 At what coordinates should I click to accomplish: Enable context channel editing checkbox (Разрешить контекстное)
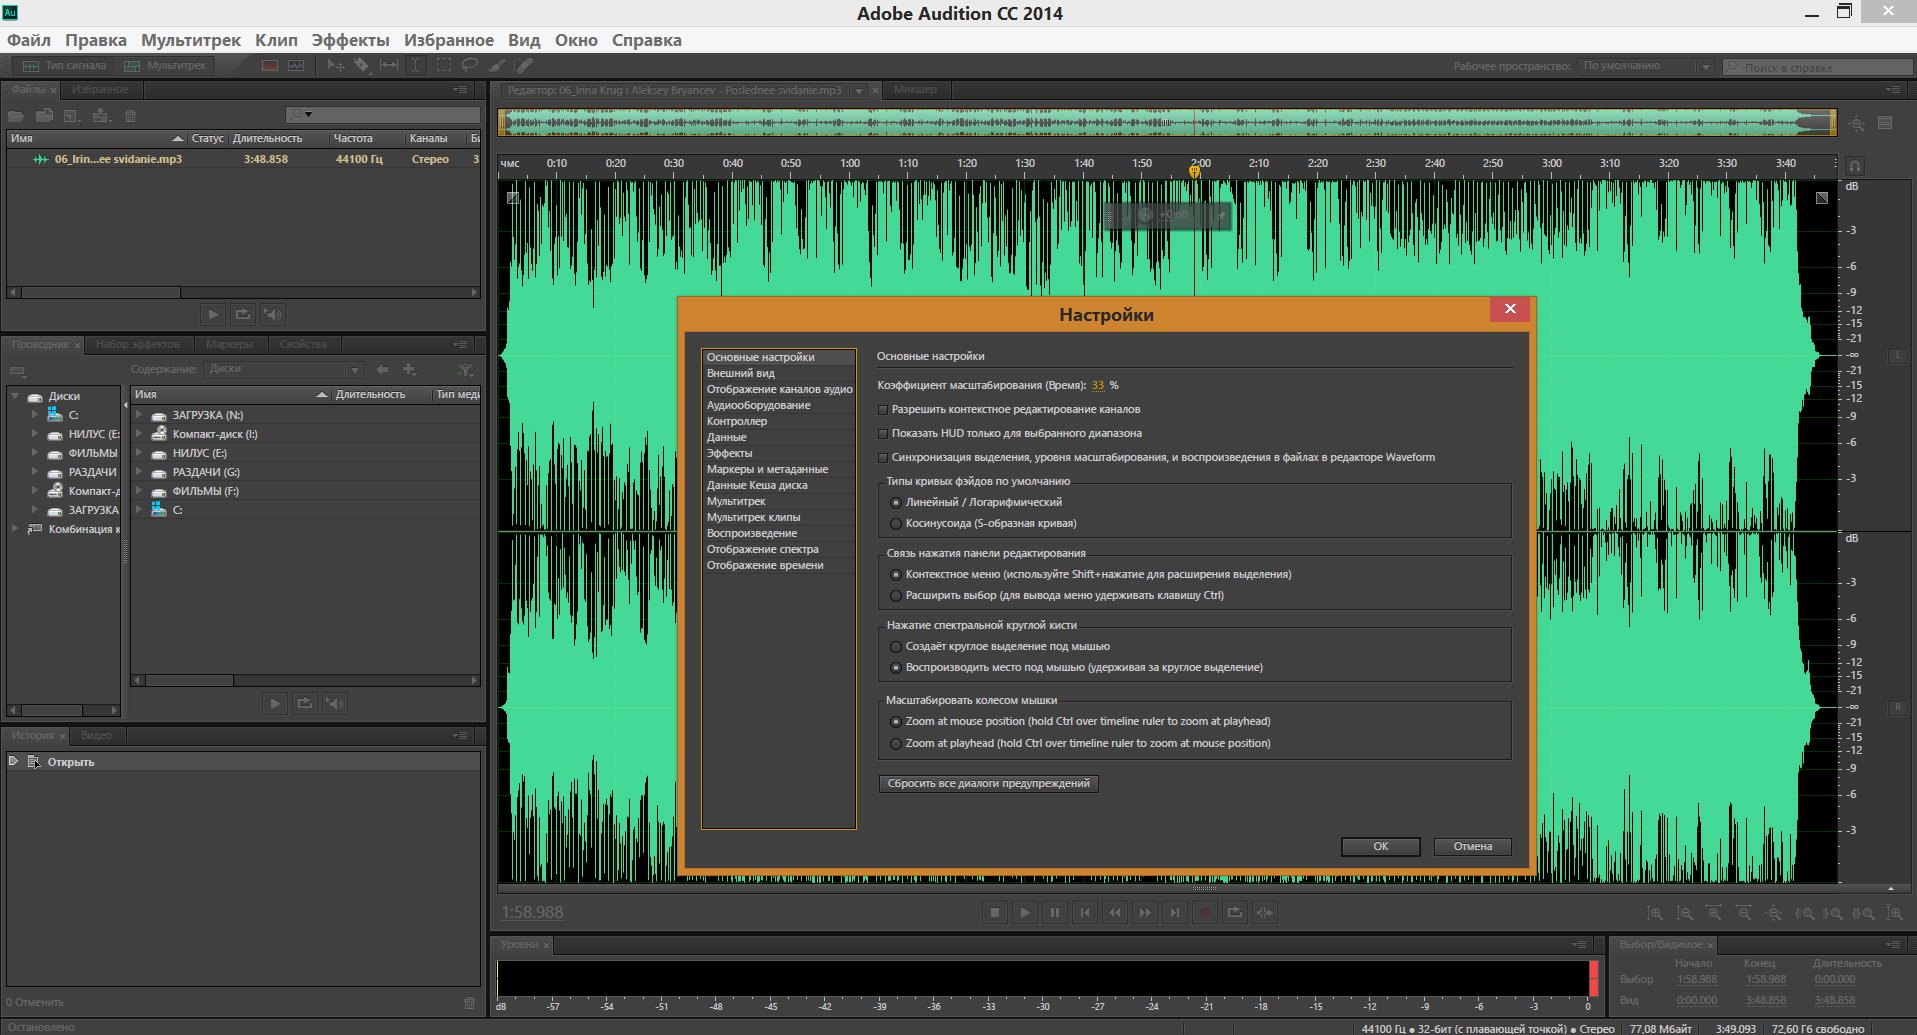(x=883, y=410)
